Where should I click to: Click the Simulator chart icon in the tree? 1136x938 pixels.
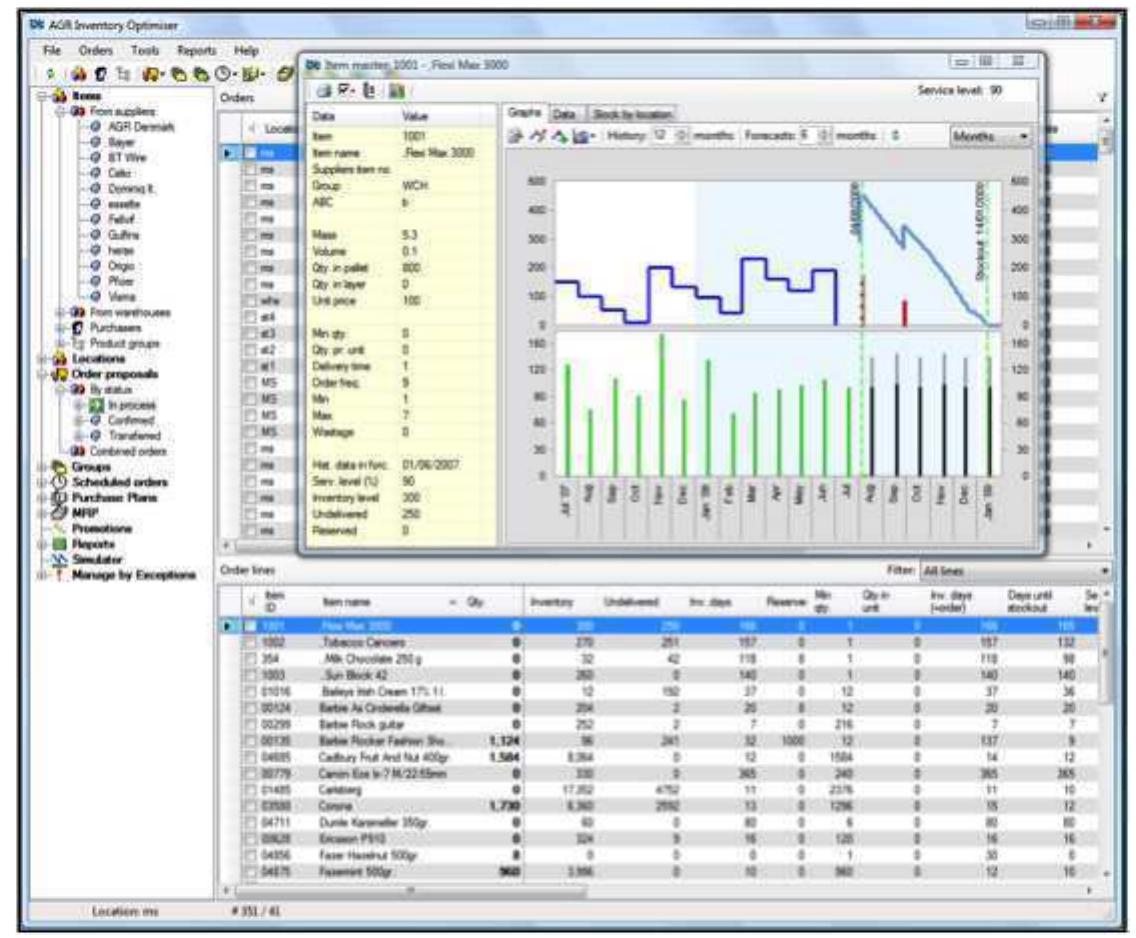pyautogui.click(x=60, y=559)
